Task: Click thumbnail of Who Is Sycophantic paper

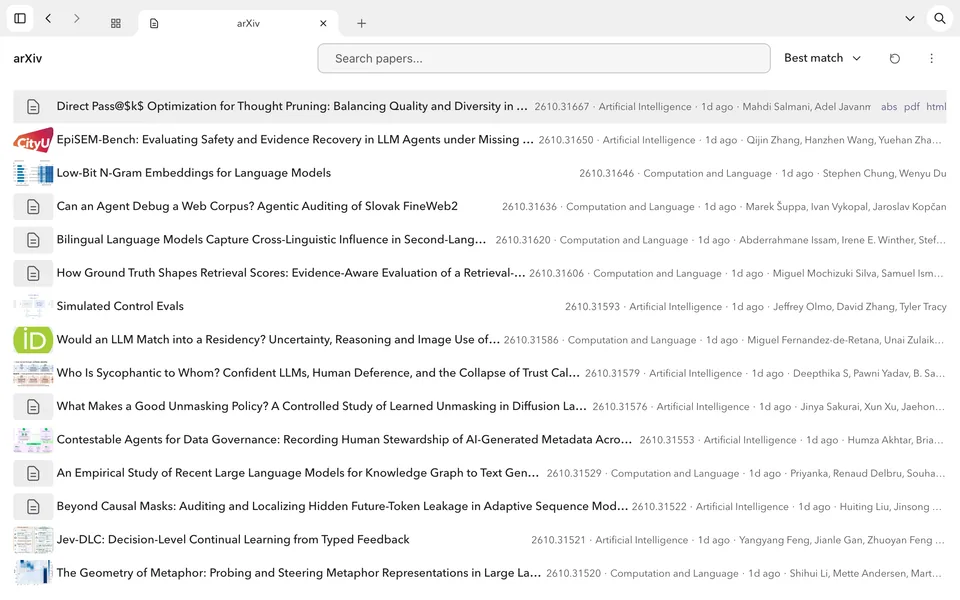Action: (33, 373)
